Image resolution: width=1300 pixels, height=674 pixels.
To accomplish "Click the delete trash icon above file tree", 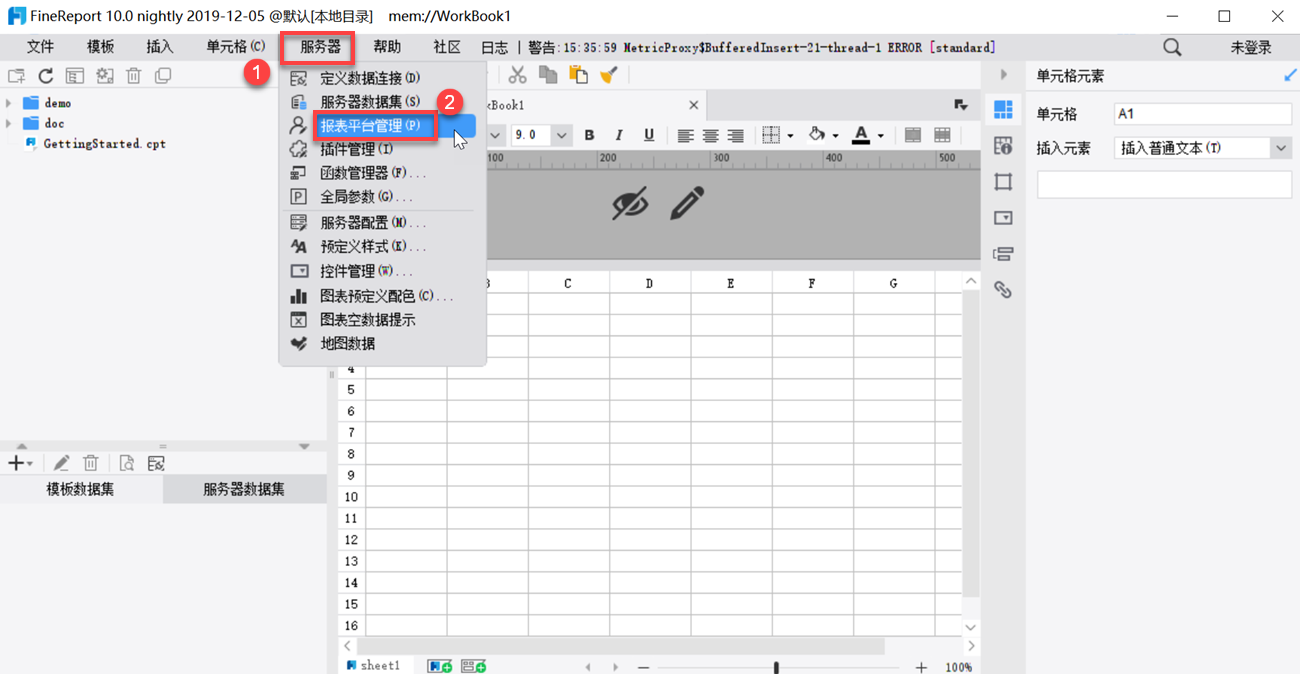I will point(134,76).
